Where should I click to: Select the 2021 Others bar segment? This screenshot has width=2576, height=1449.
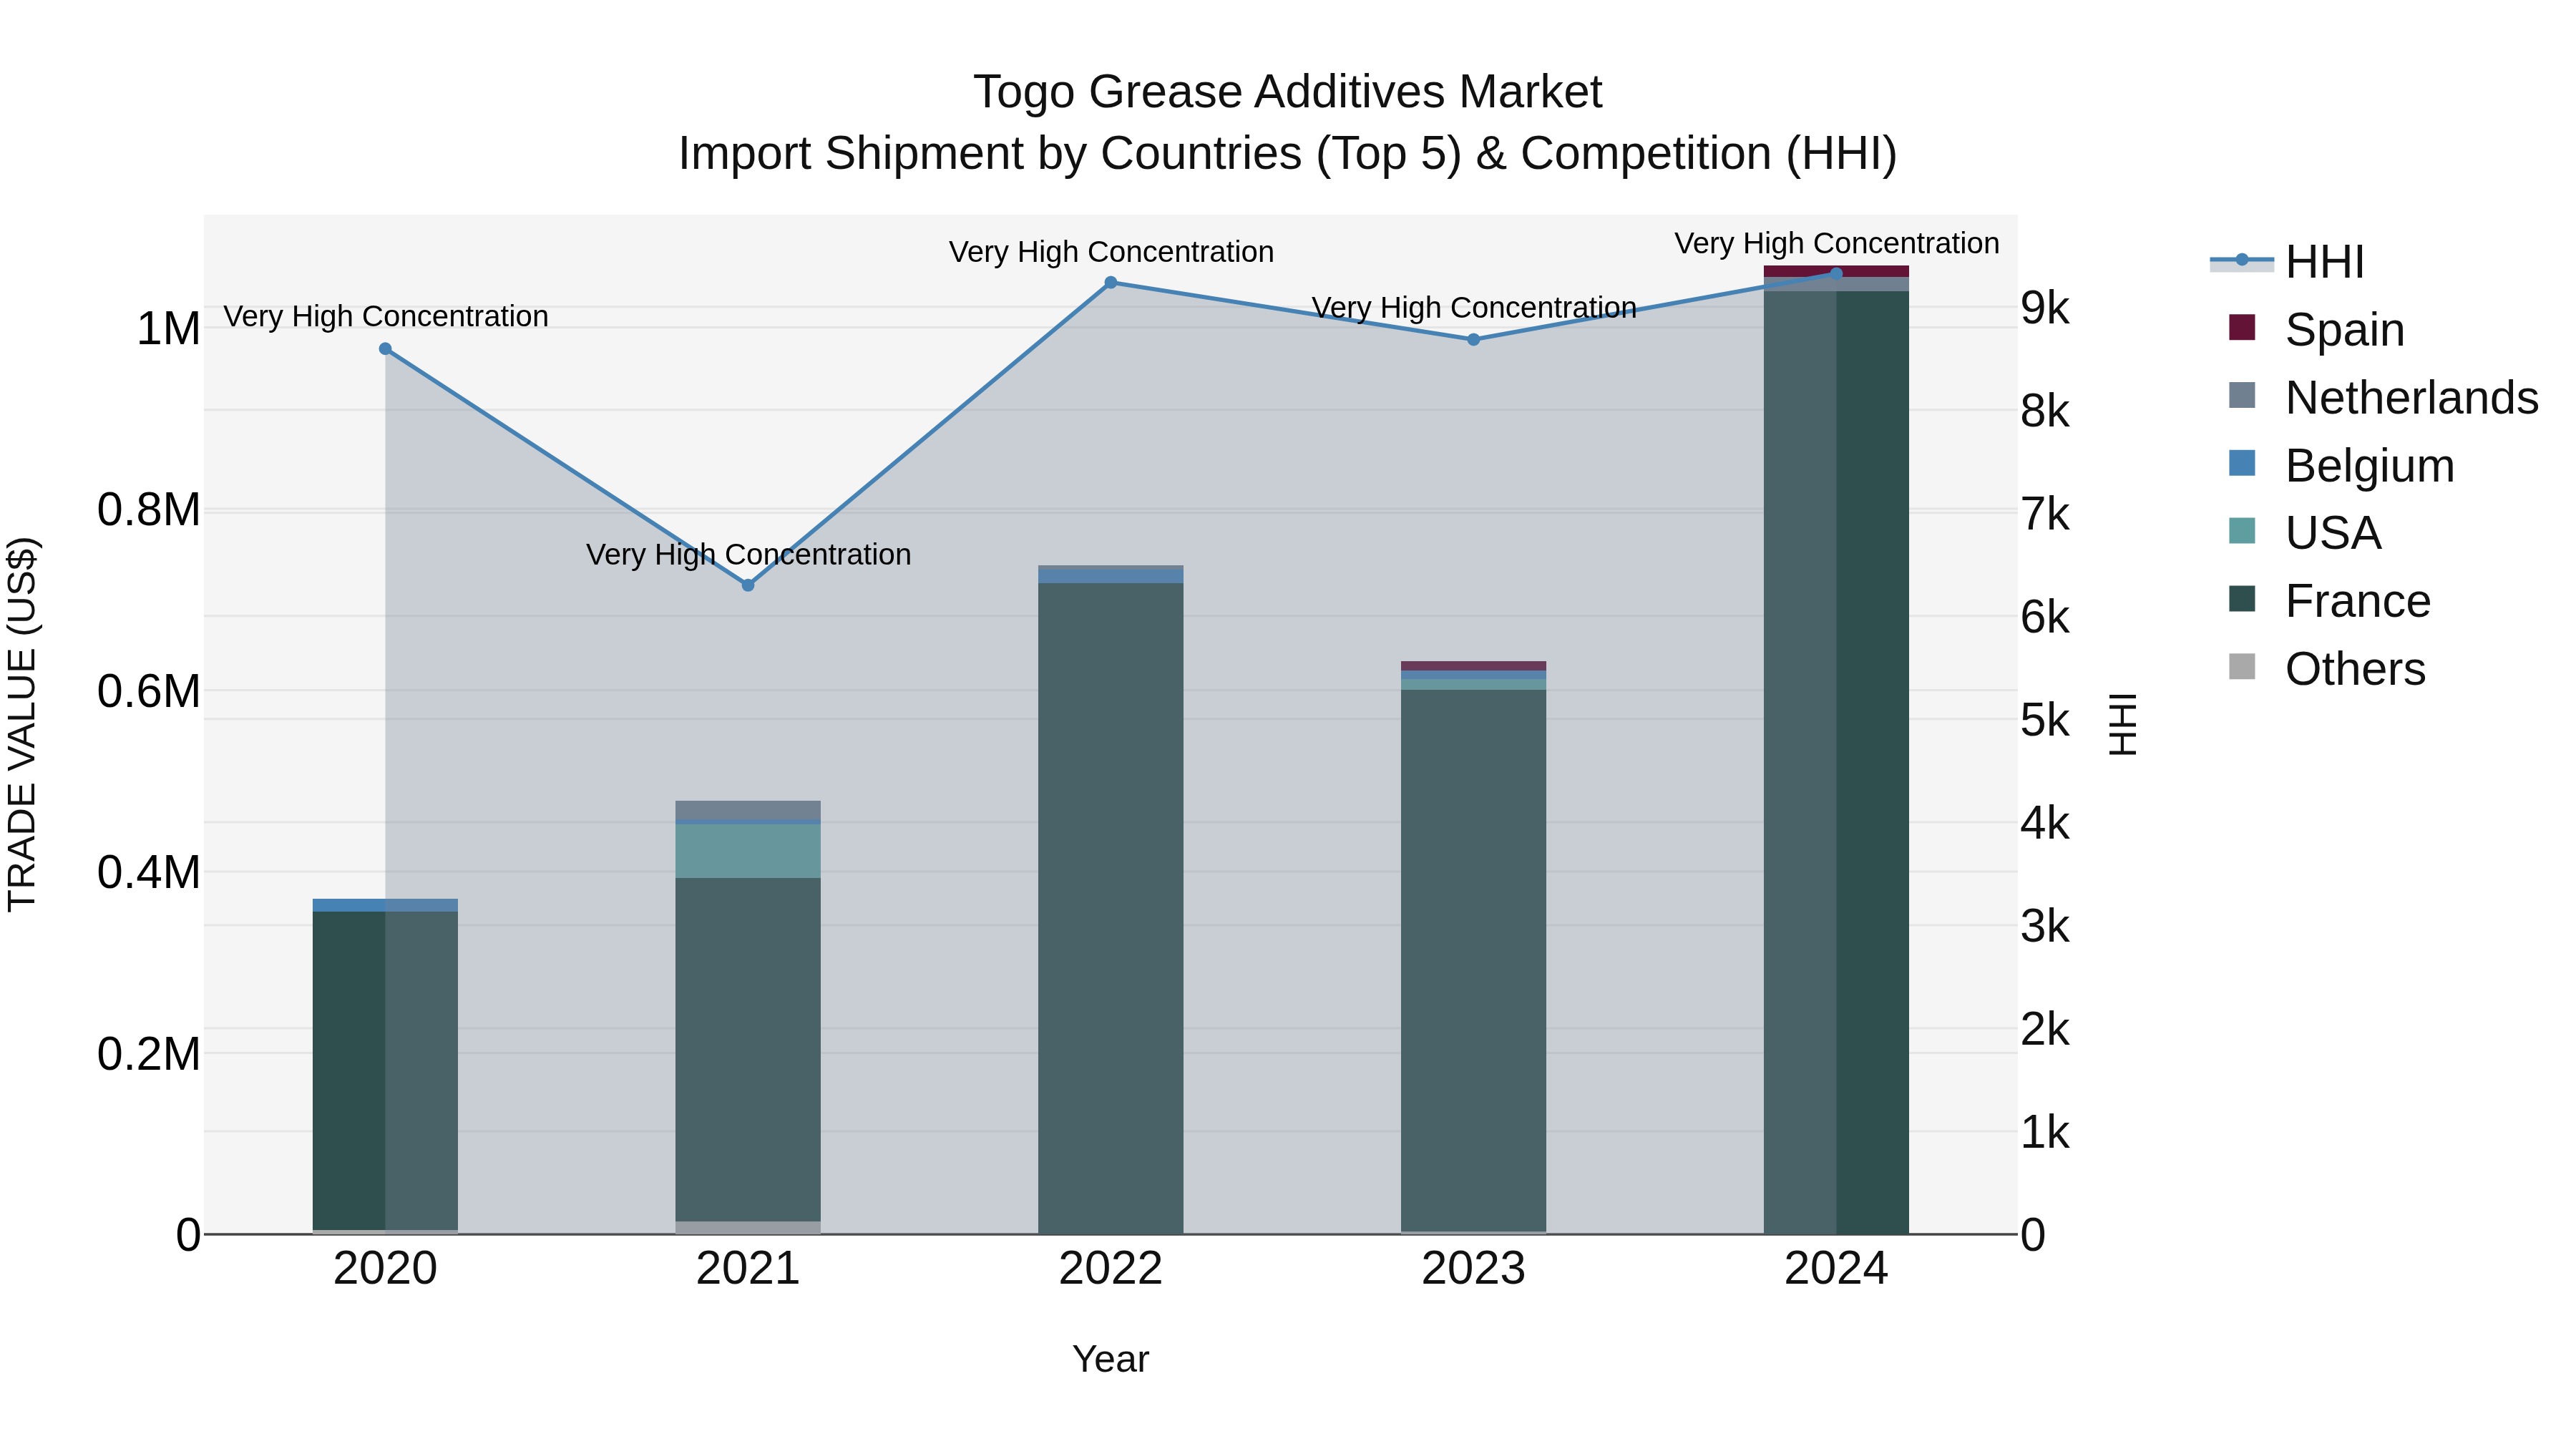point(748,1228)
